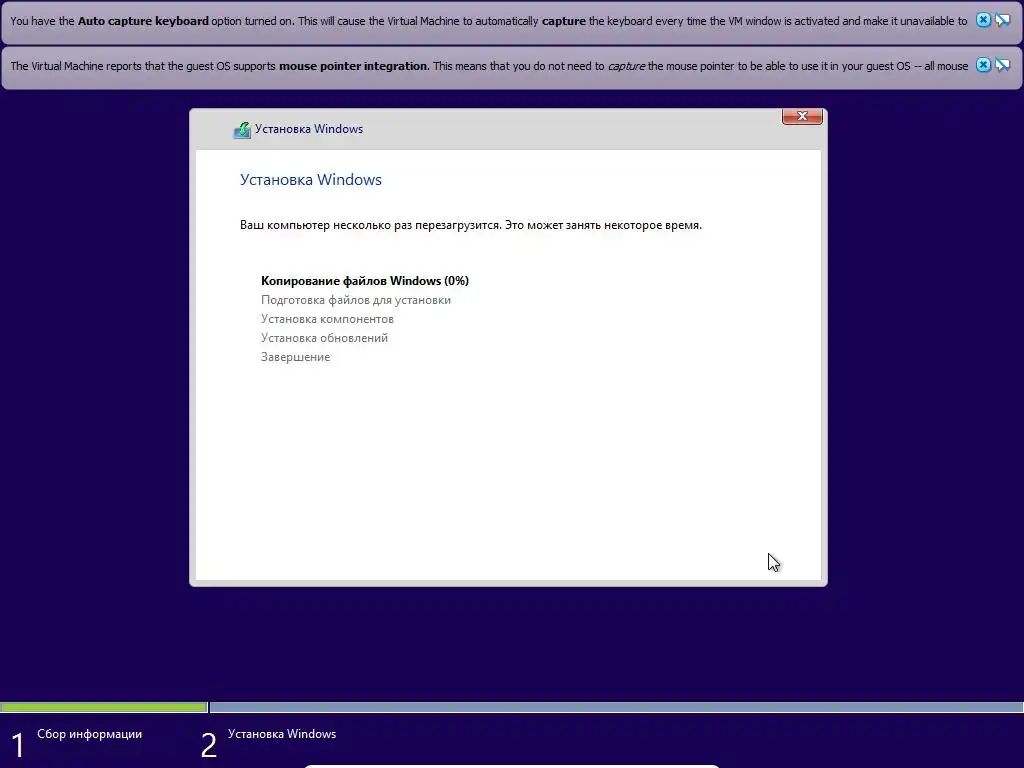The image size is (1024, 768).
Task: Click the Подготовка файлов для установки step
Action: tap(356, 300)
